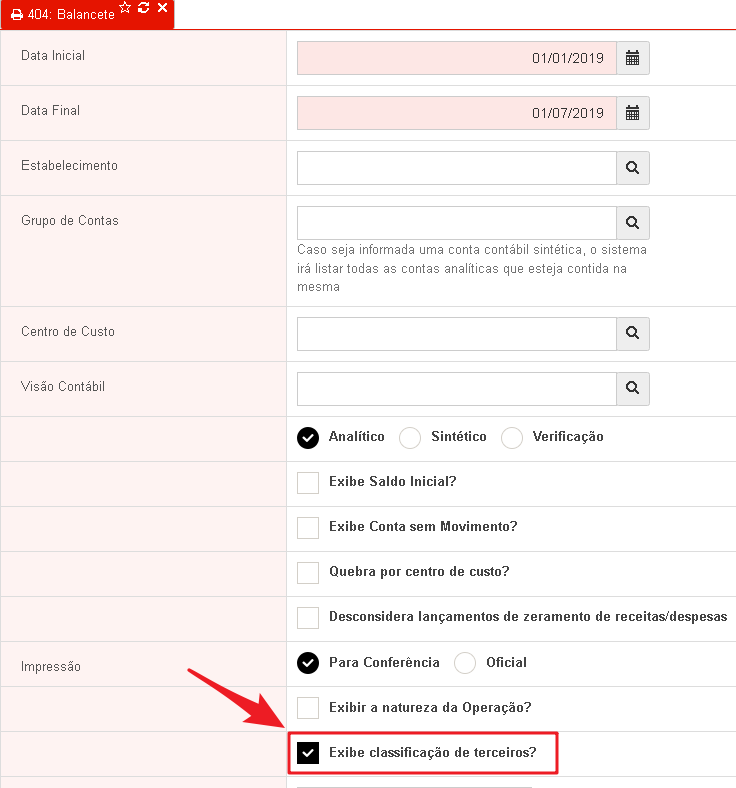Focus the Data Inicial date field
The width and height of the screenshot is (736, 788).
point(457,58)
